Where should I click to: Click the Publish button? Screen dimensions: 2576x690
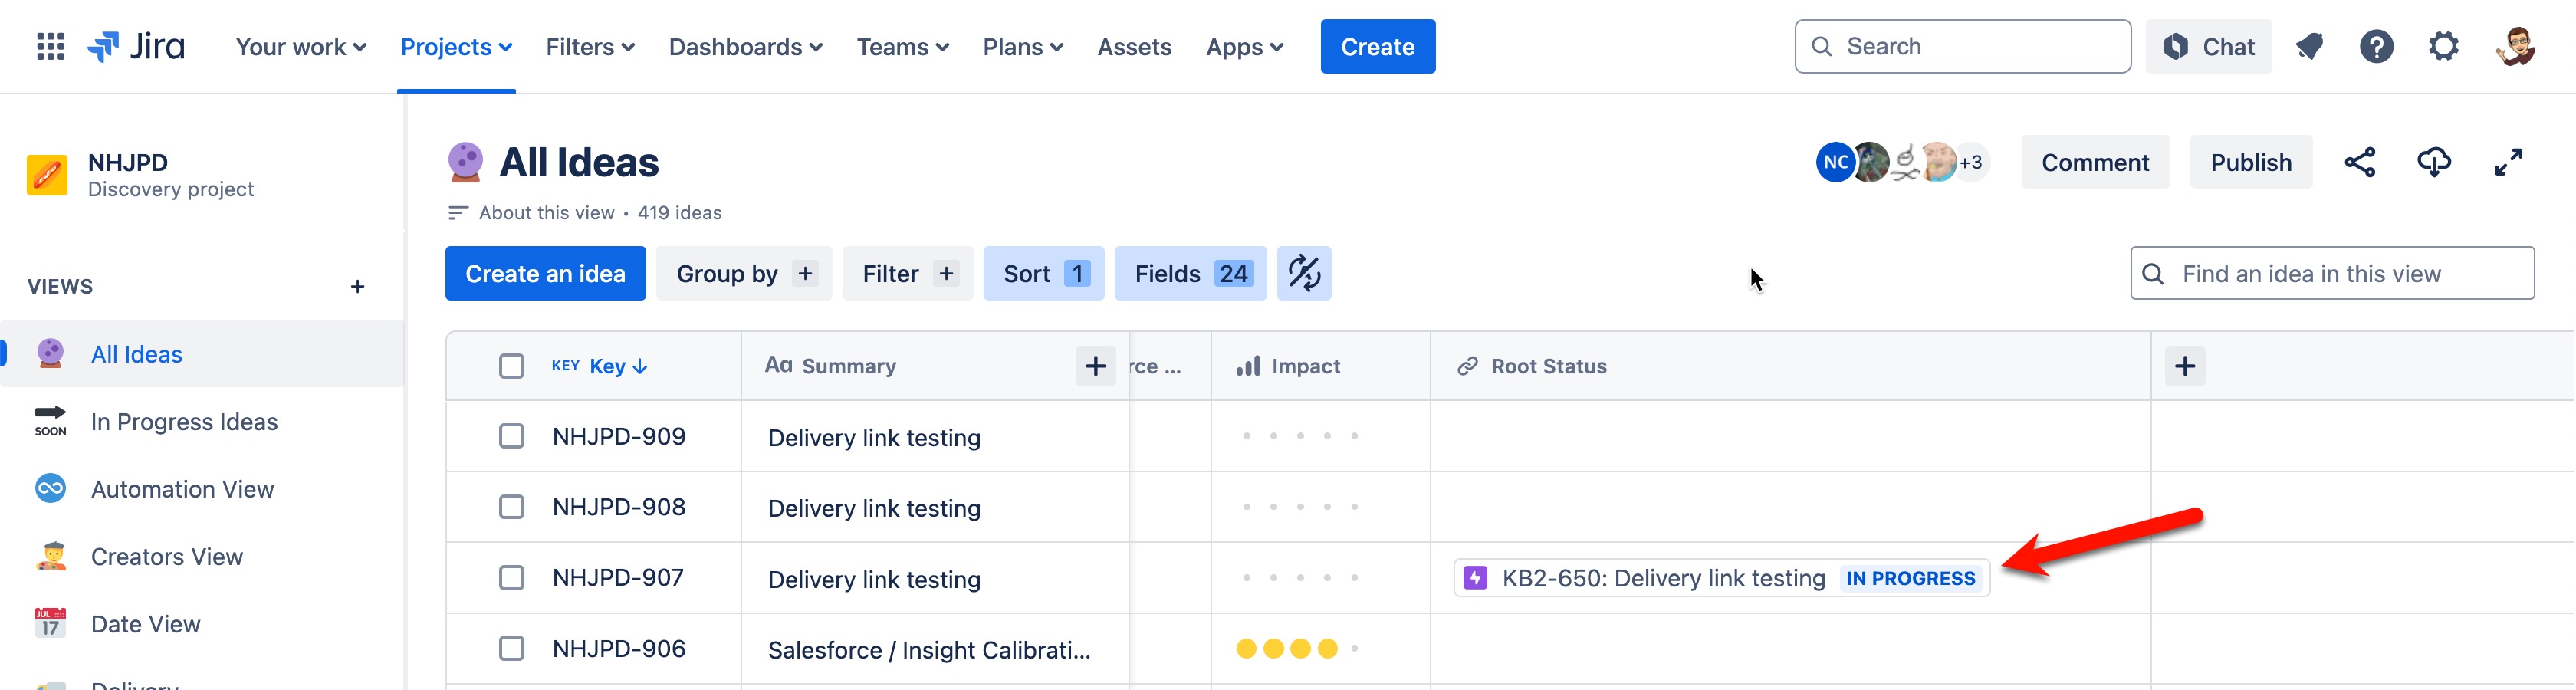[2251, 162]
